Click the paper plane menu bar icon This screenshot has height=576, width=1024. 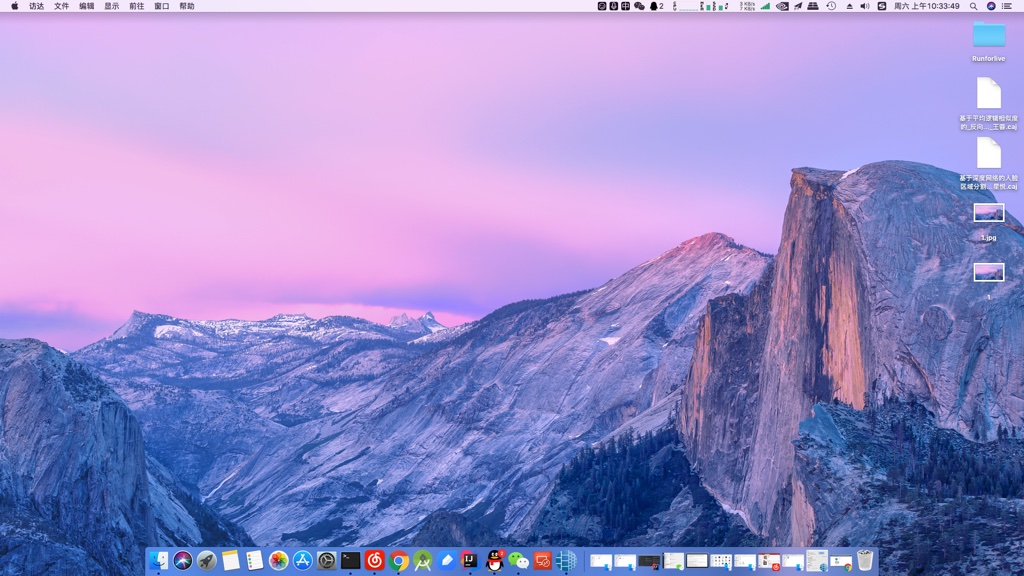797,6
